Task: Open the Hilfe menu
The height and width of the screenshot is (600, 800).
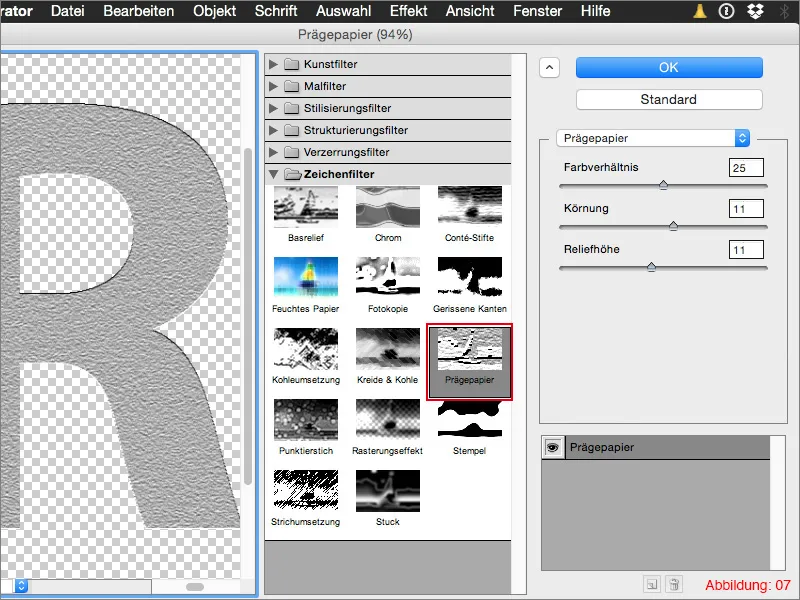Action: point(595,11)
